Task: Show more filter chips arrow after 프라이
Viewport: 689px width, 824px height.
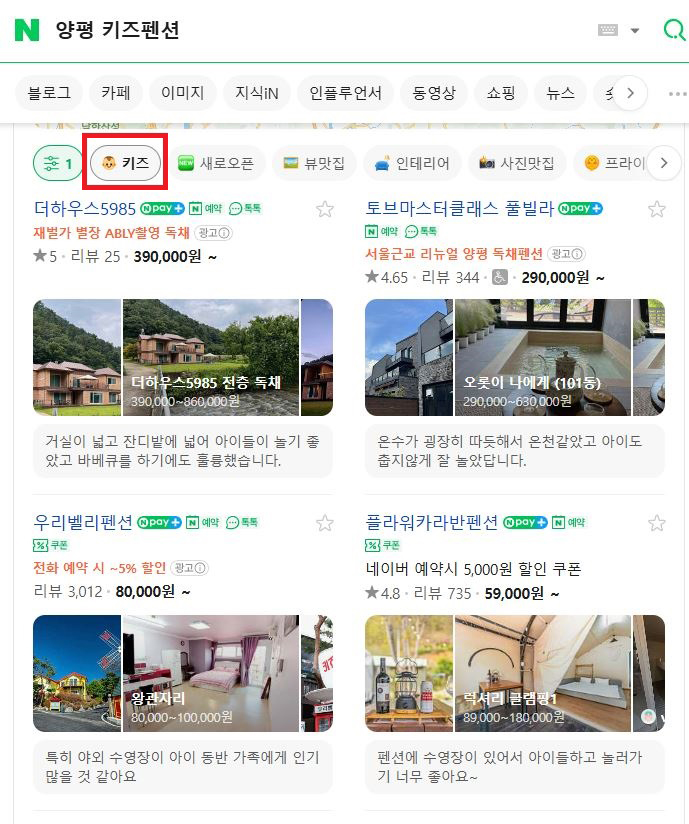Action: coord(664,163)
